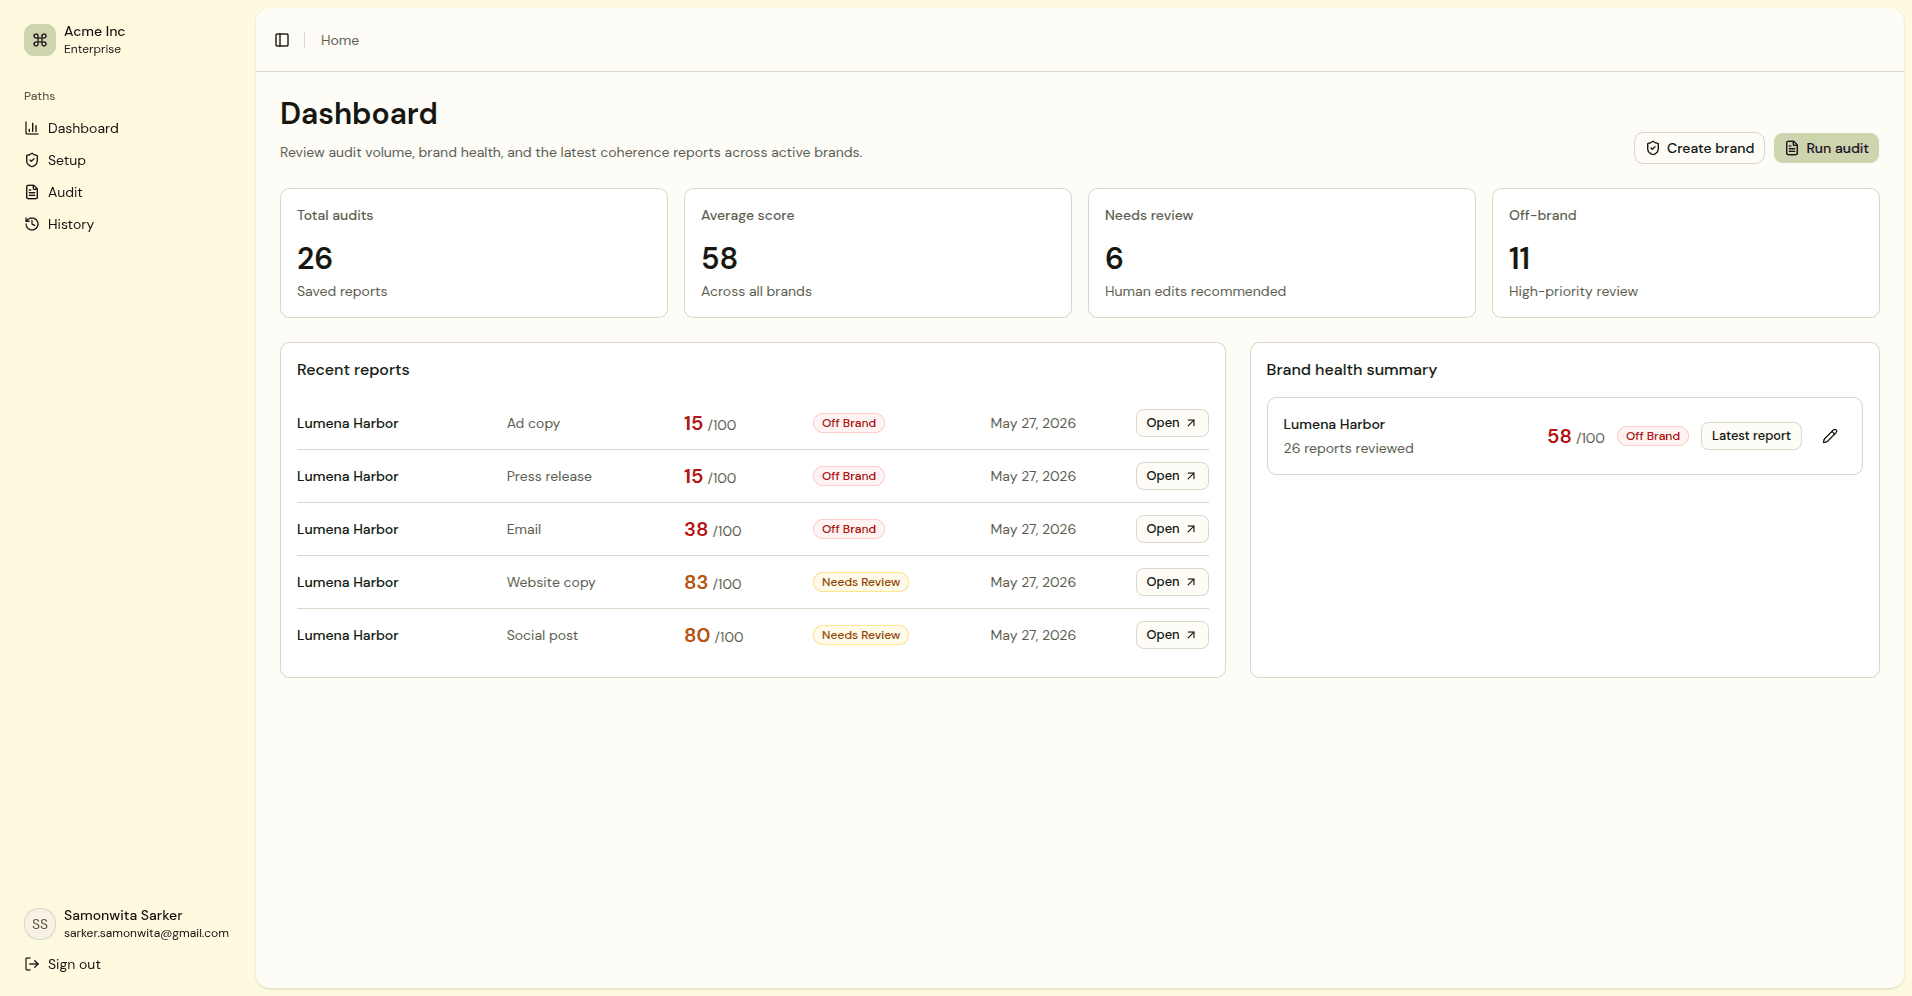Click Off Brand badge in Brand health summary

(1653, 436)
